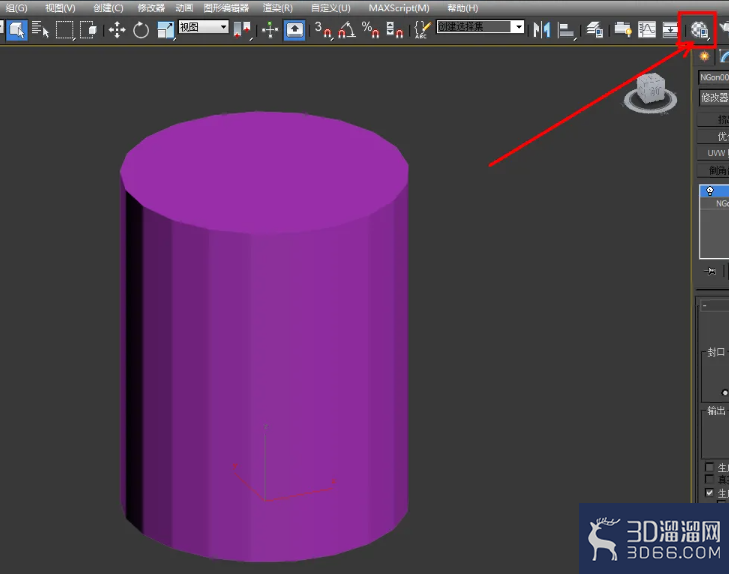Click the Pin Stack icon
Screen dimensions: 729x574
[x=710, y=271]
